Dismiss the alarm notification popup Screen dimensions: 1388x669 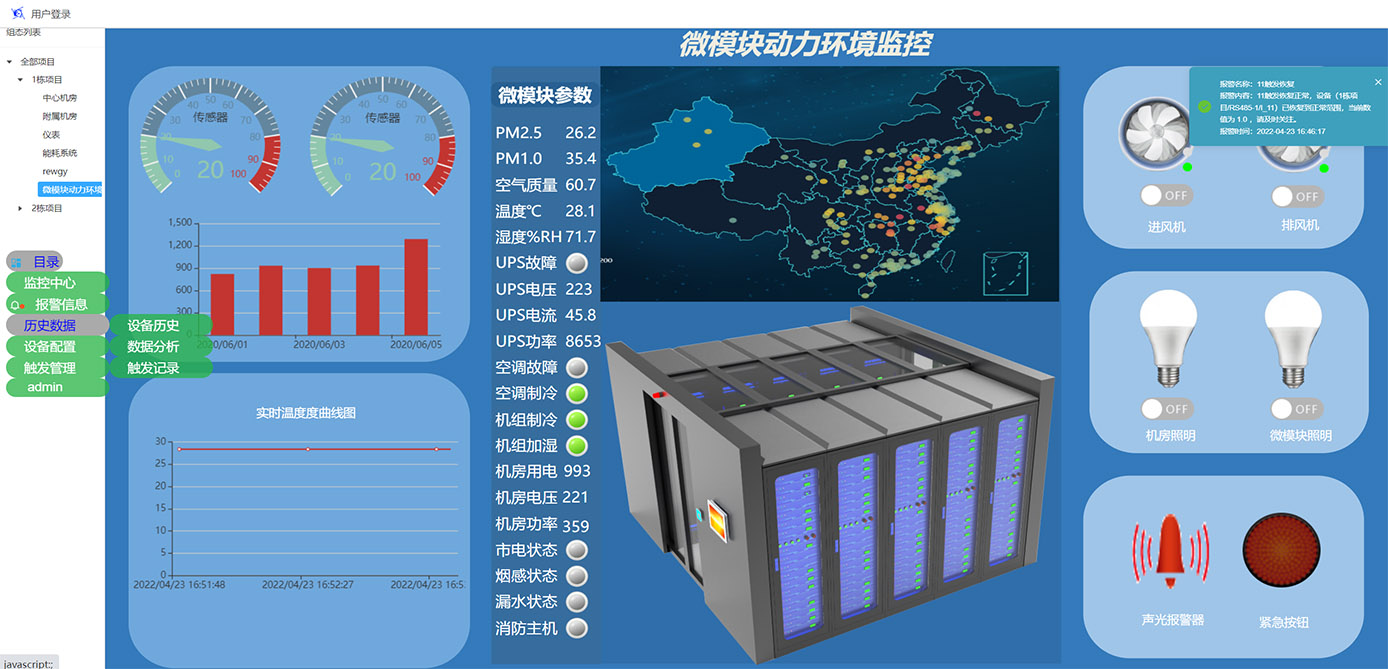pos(1378,82)
